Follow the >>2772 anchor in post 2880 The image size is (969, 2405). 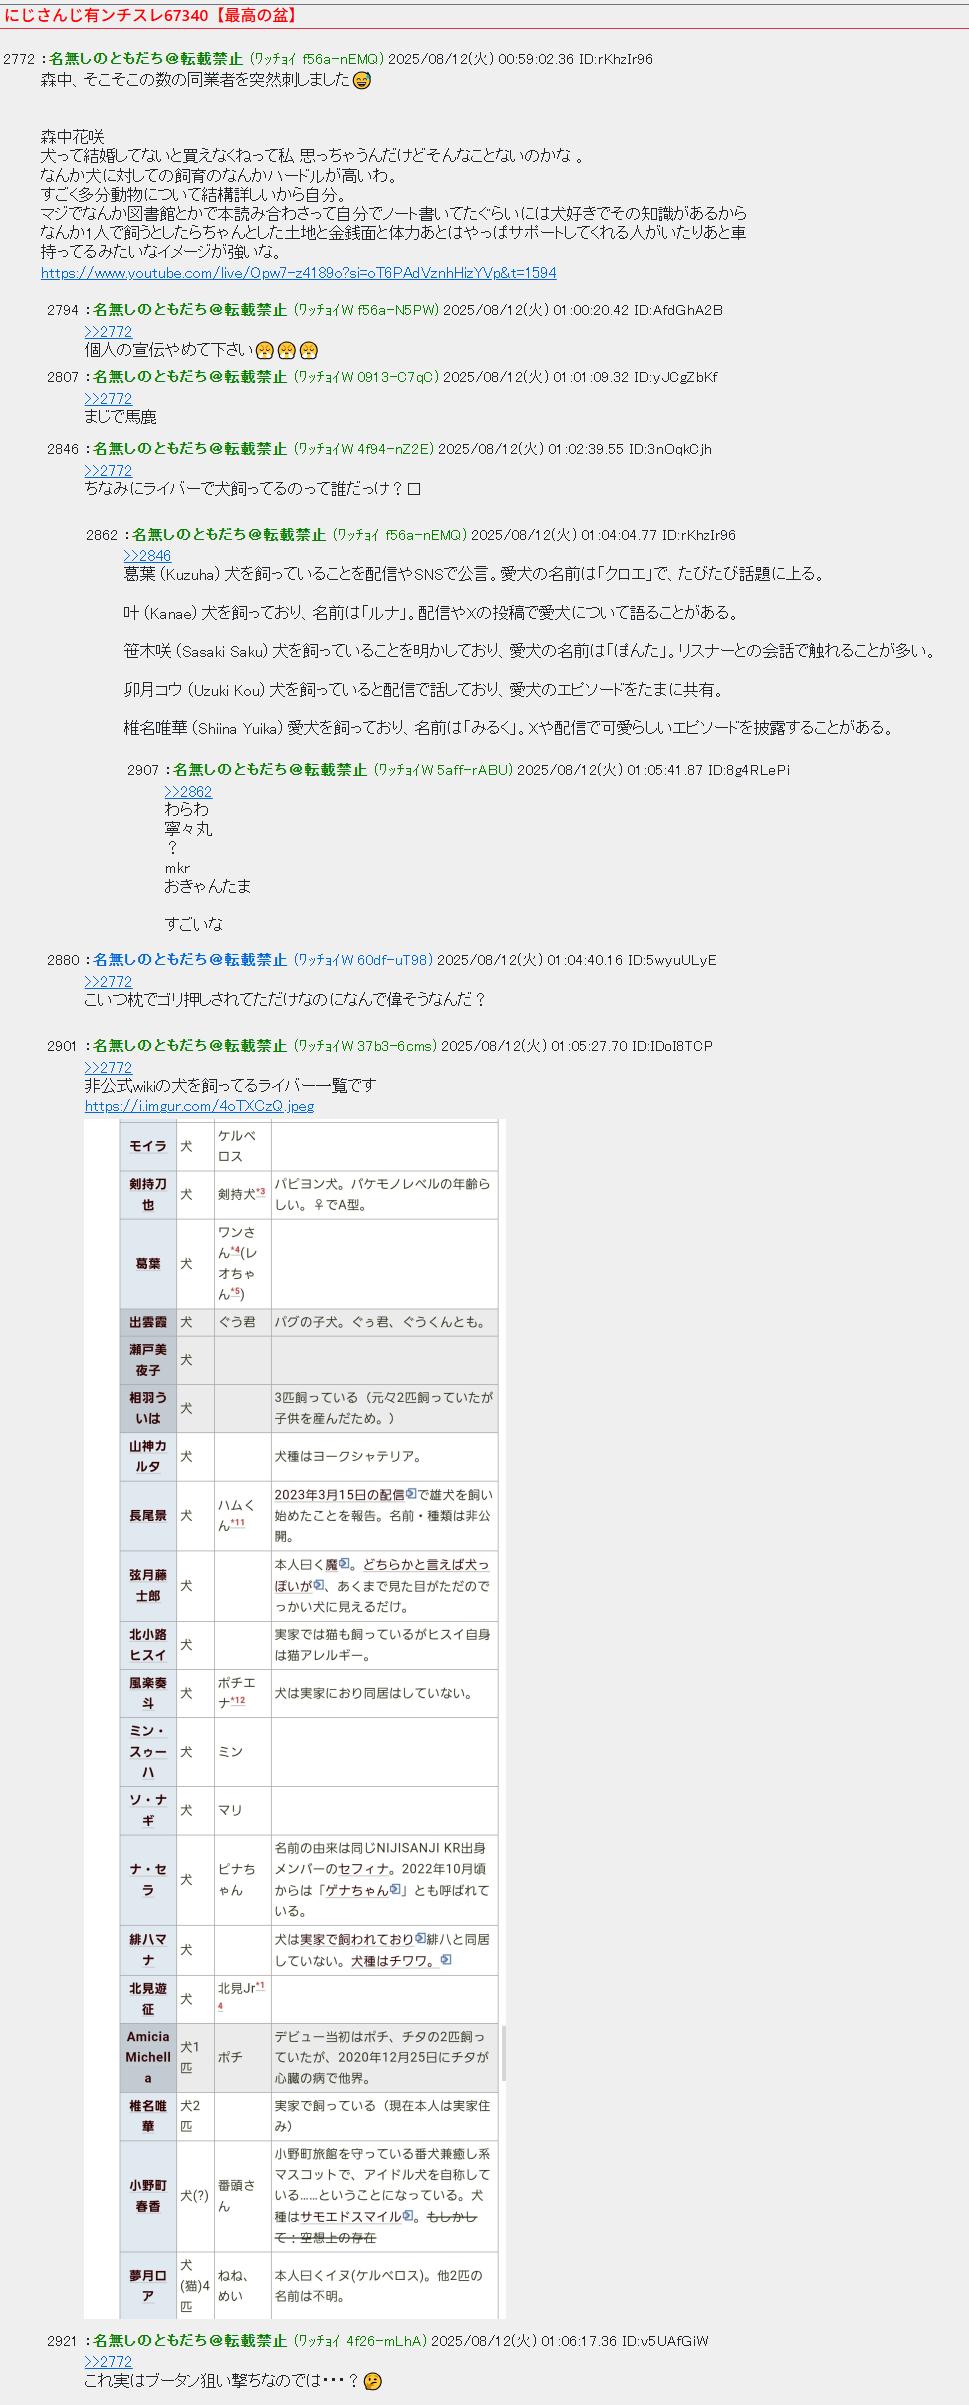108,982
